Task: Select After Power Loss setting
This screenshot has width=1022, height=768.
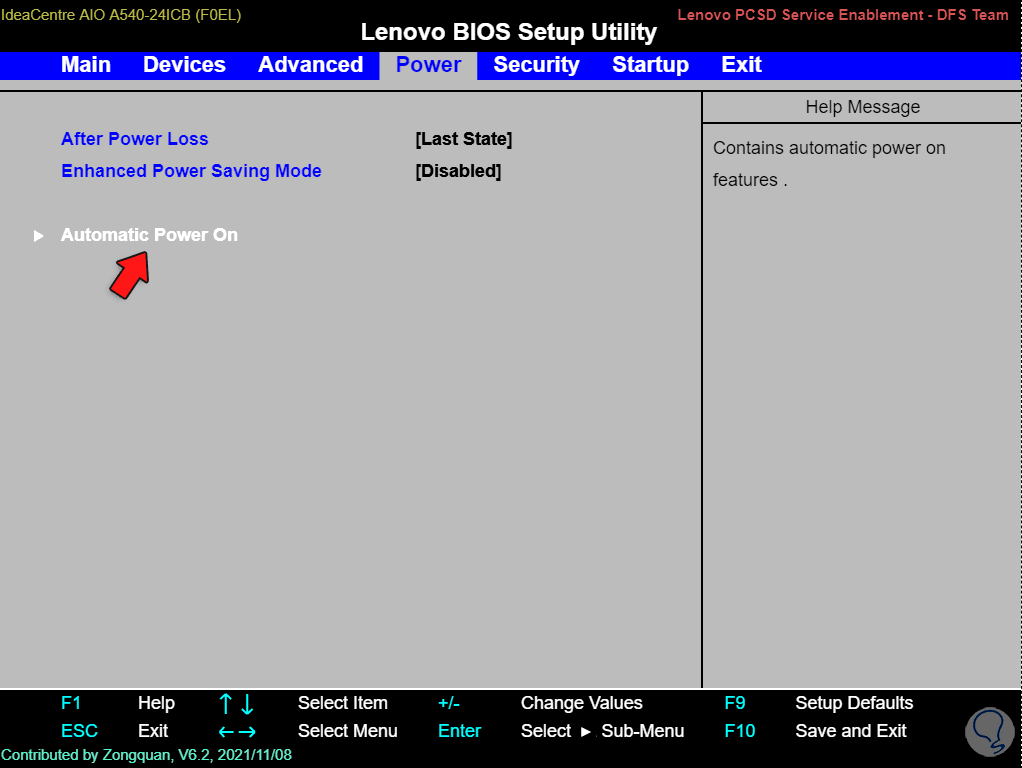Action: click(134, 139)
